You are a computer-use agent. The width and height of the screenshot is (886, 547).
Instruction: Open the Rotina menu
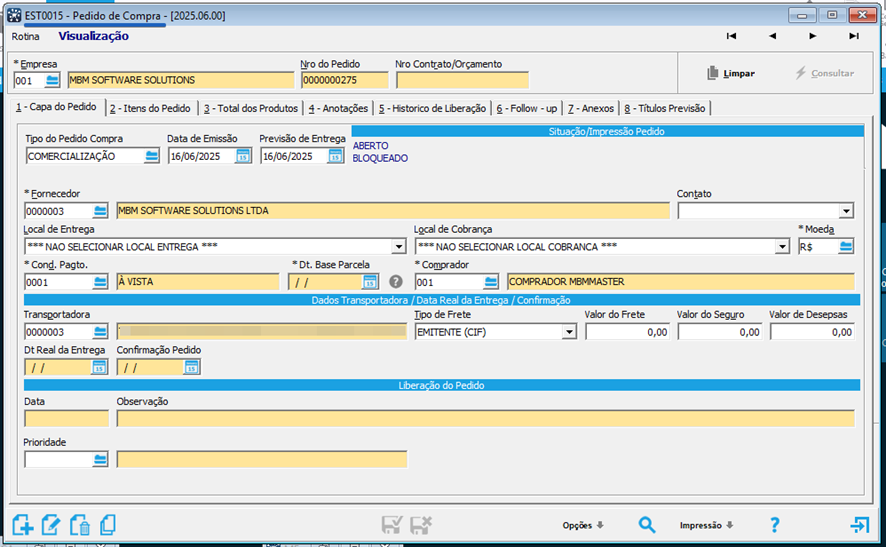[x=26, y=36]
